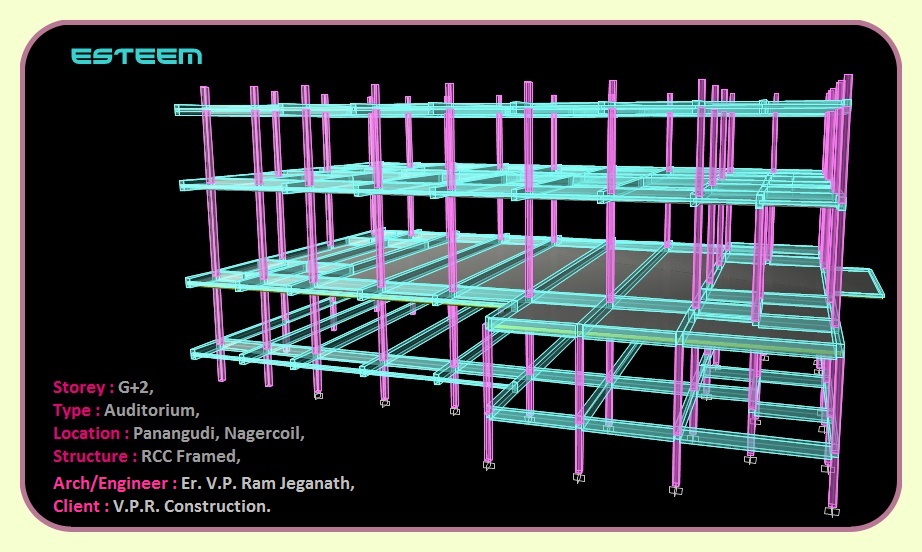Click the 'Arch/Engineer :' label
The width and height of the screenshot is (922, 552).
pos(115,483)
